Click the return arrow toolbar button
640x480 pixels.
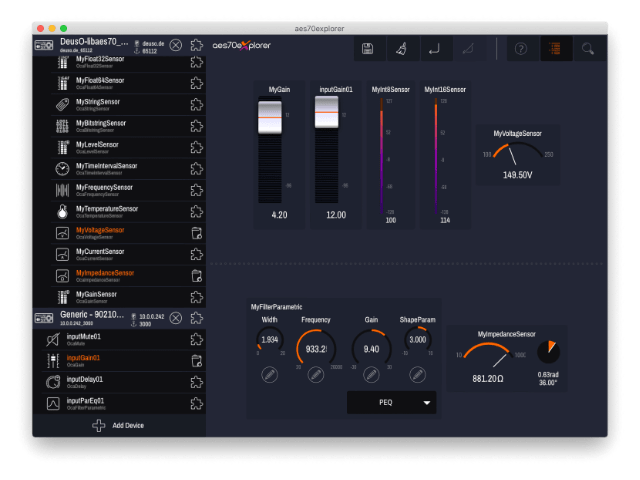[x=434, y=48]
